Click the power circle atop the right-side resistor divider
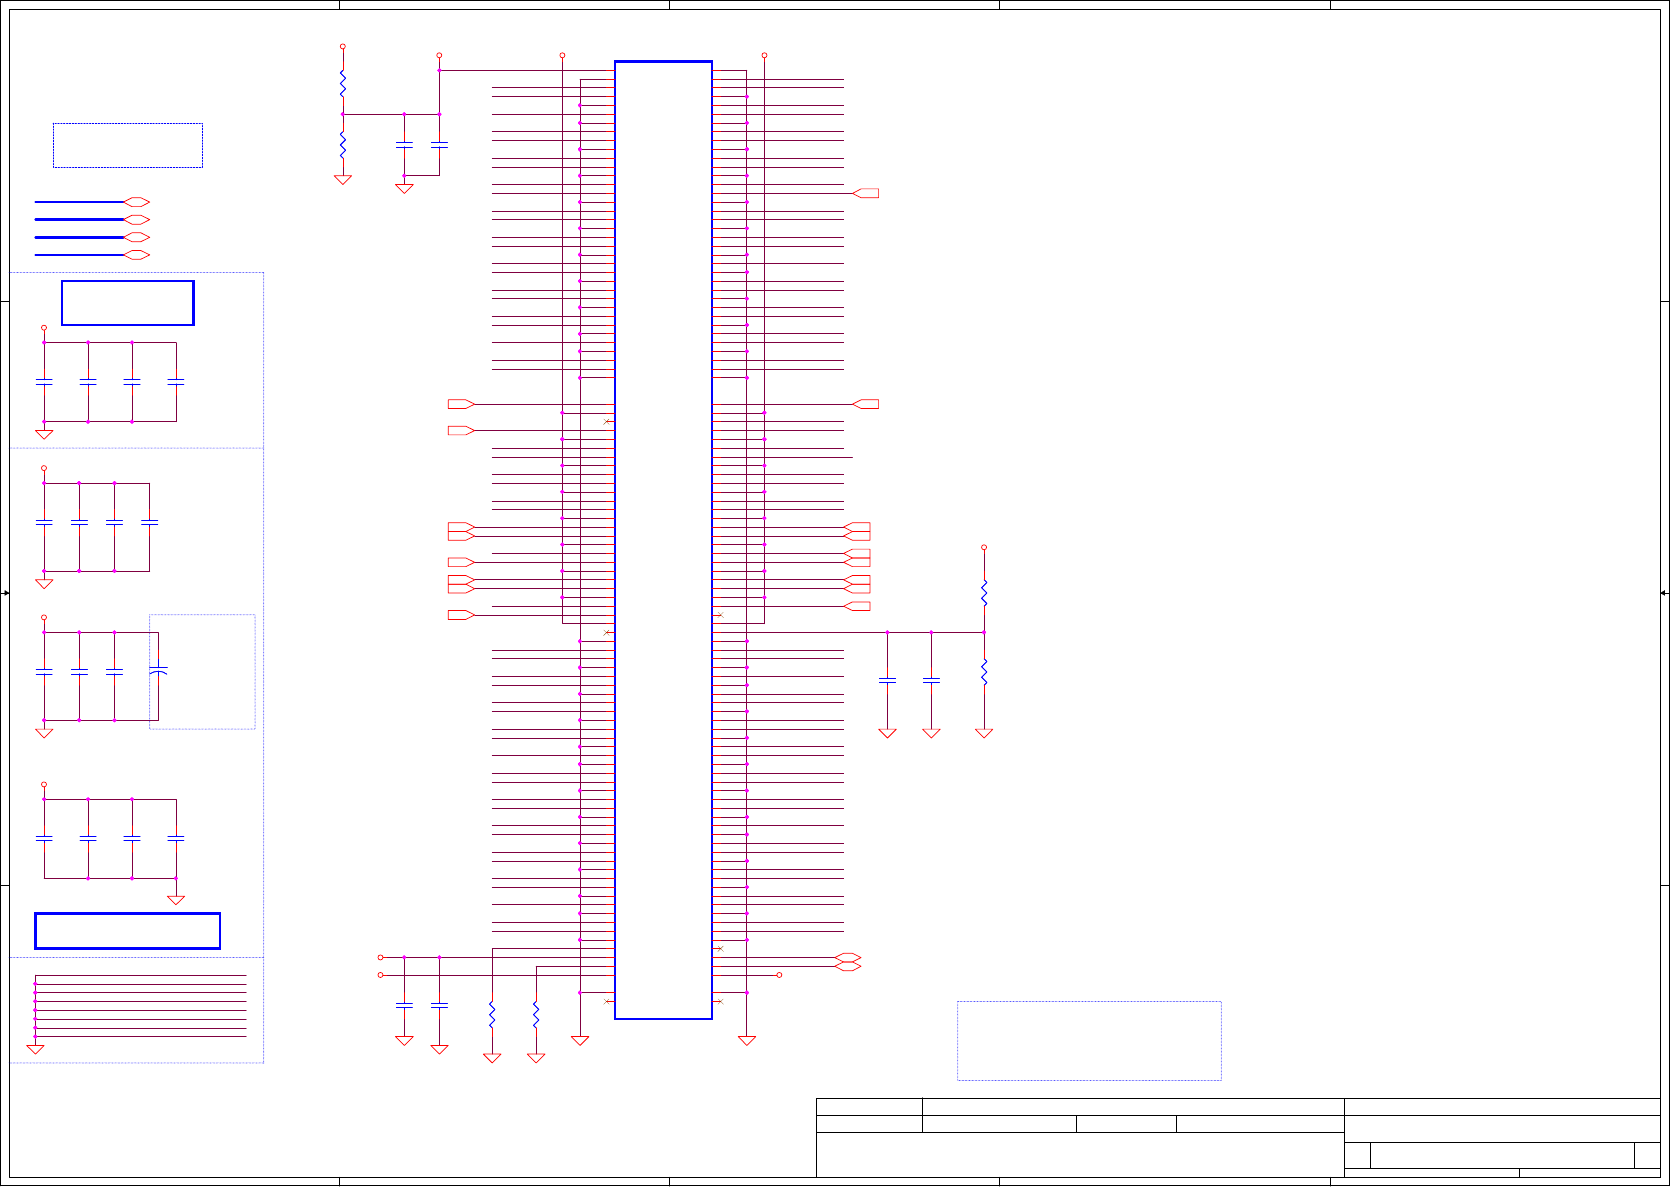The width and height of the screenshot is (1670, 1187). (x=984, y=548)
